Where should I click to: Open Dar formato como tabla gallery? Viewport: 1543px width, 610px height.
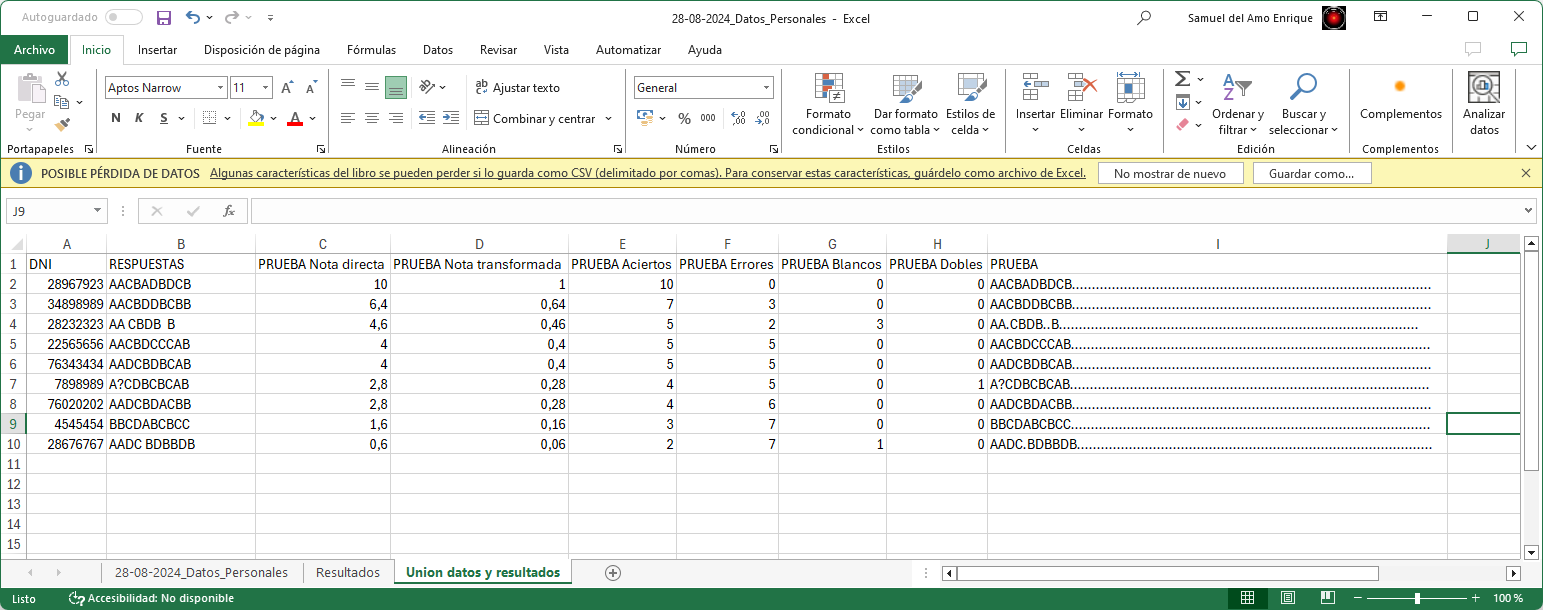(x=906, y=105)
